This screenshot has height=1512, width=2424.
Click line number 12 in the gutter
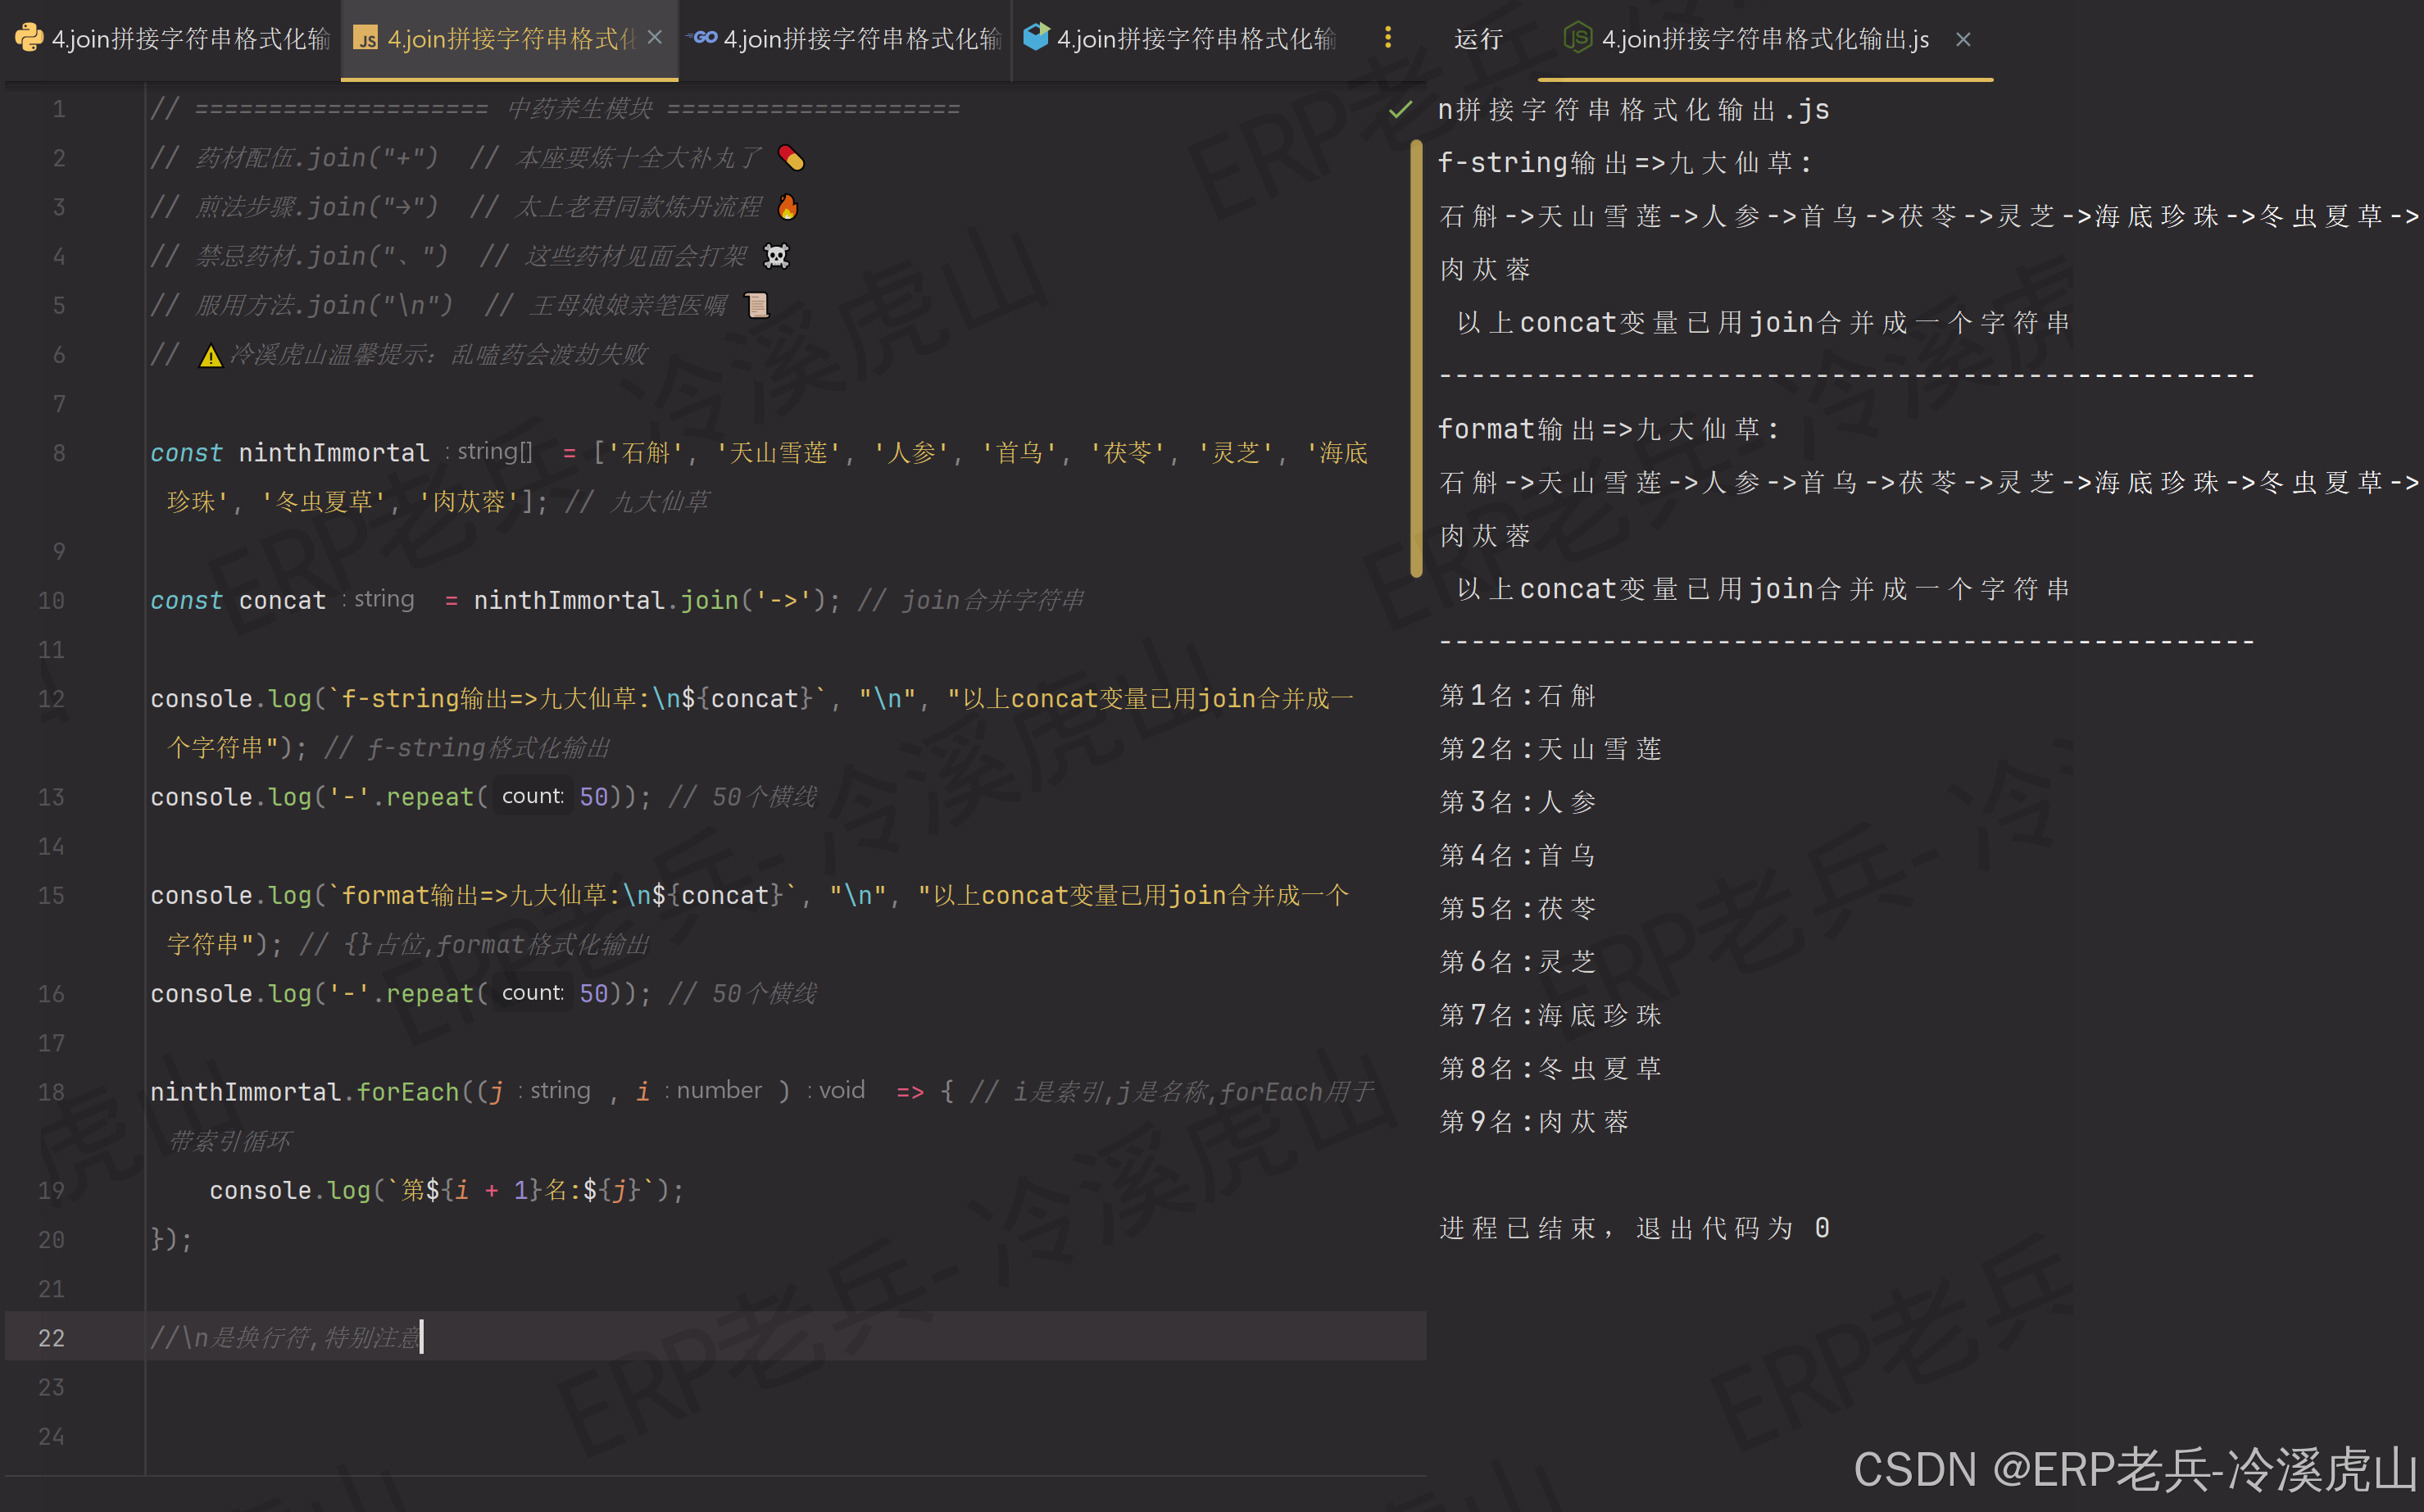pos(51,699)
